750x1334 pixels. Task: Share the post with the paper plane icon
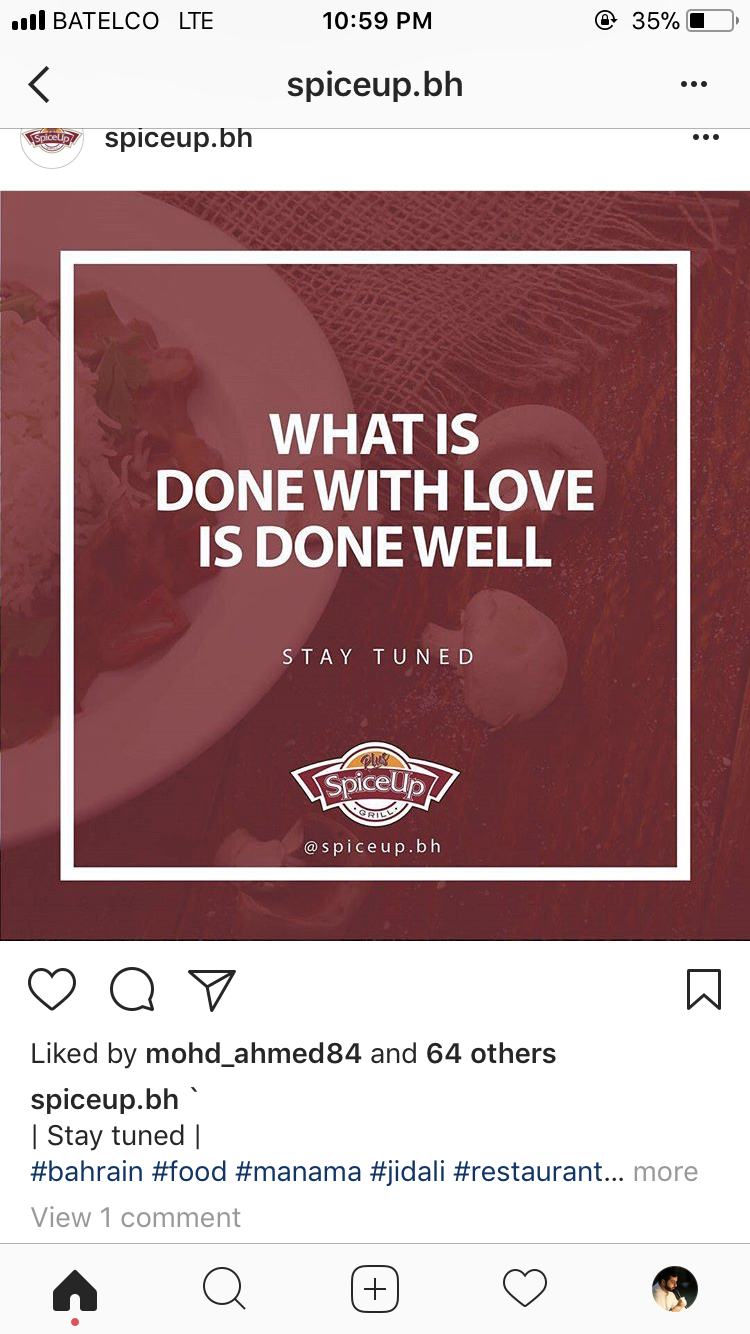[x=211, y=989]
